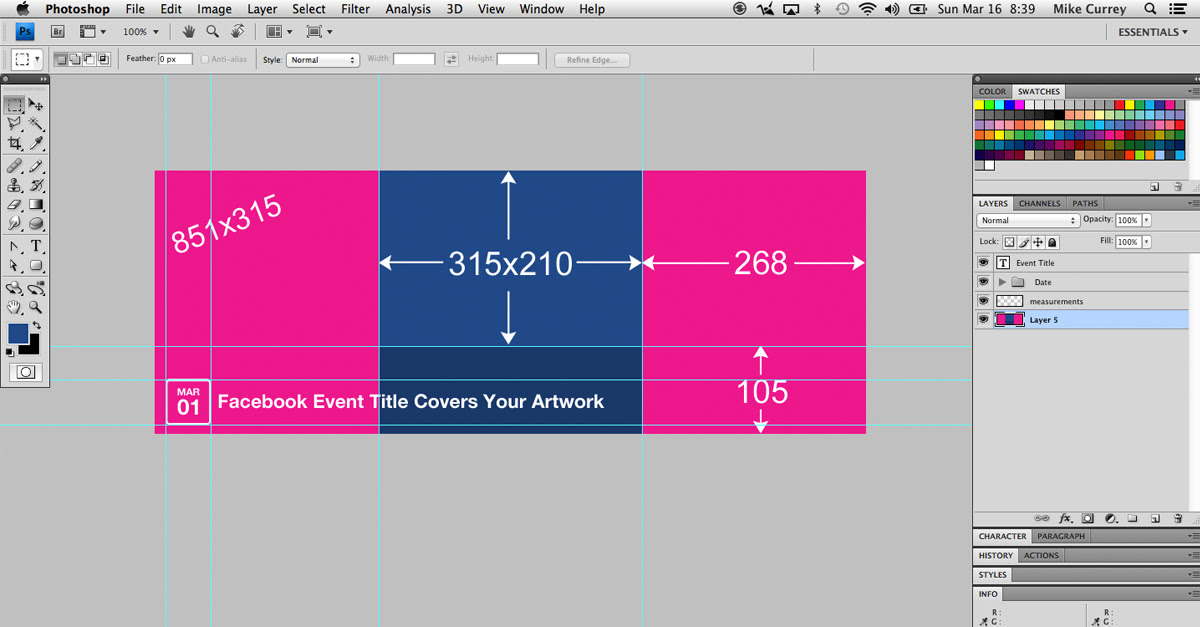Select the 3D Rotate tool
The height and width of the screenshot is (627, 1200).
tap(14, 289)
